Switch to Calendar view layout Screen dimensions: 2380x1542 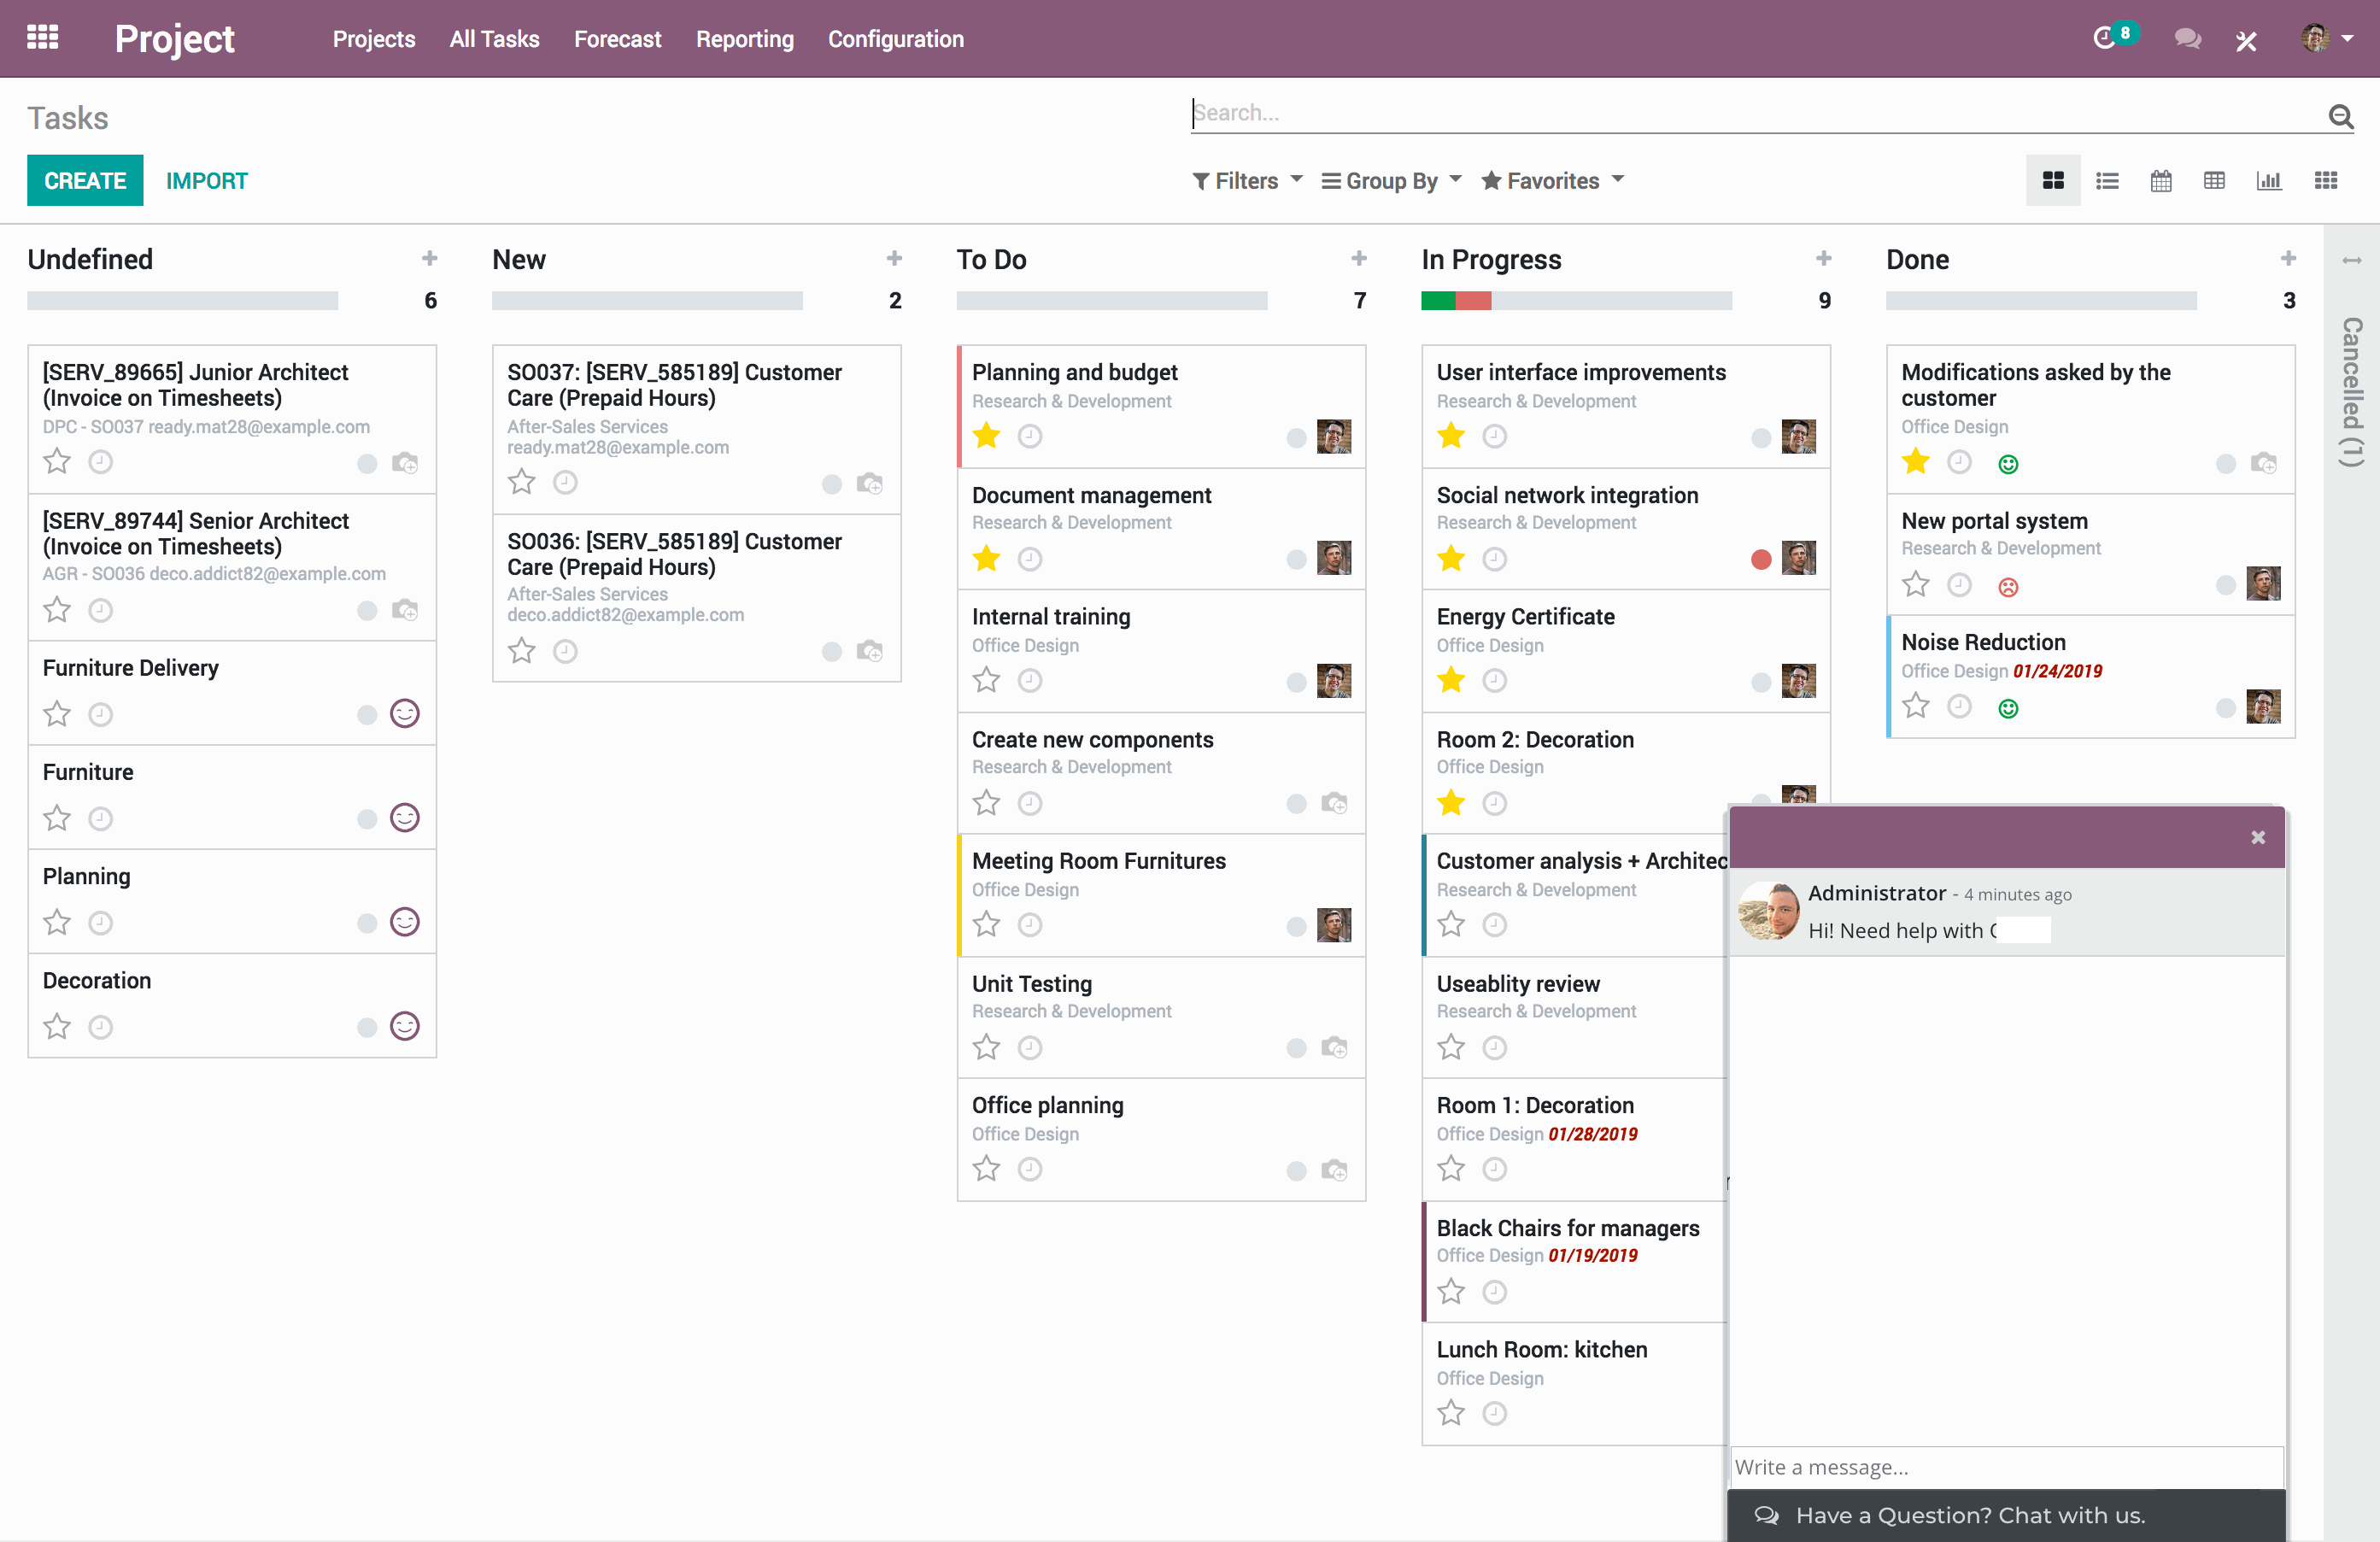(2160, 180)
